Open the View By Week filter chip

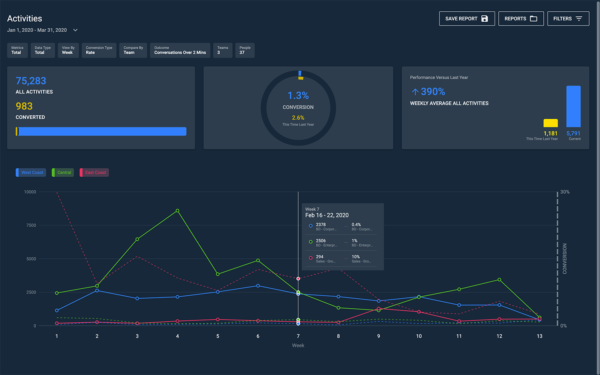click(68, 50)
